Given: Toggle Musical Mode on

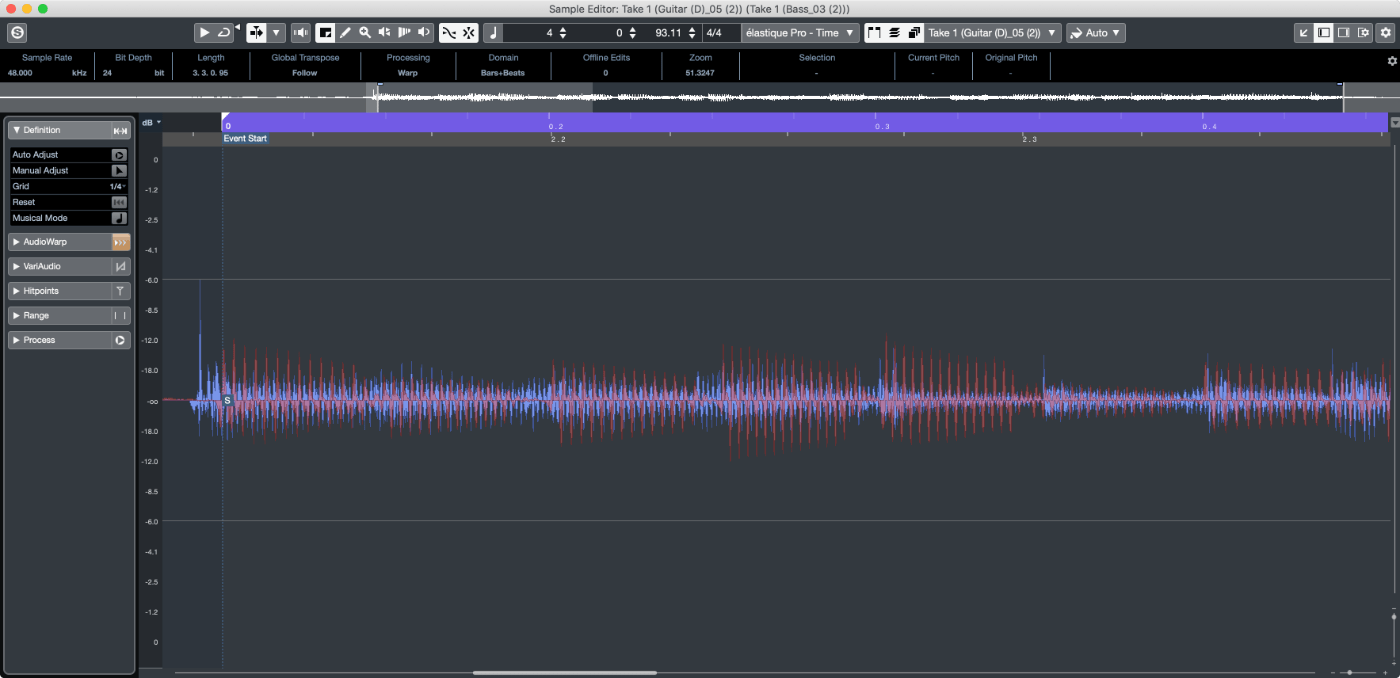Looking at the screenshot, I should (118, 218).
